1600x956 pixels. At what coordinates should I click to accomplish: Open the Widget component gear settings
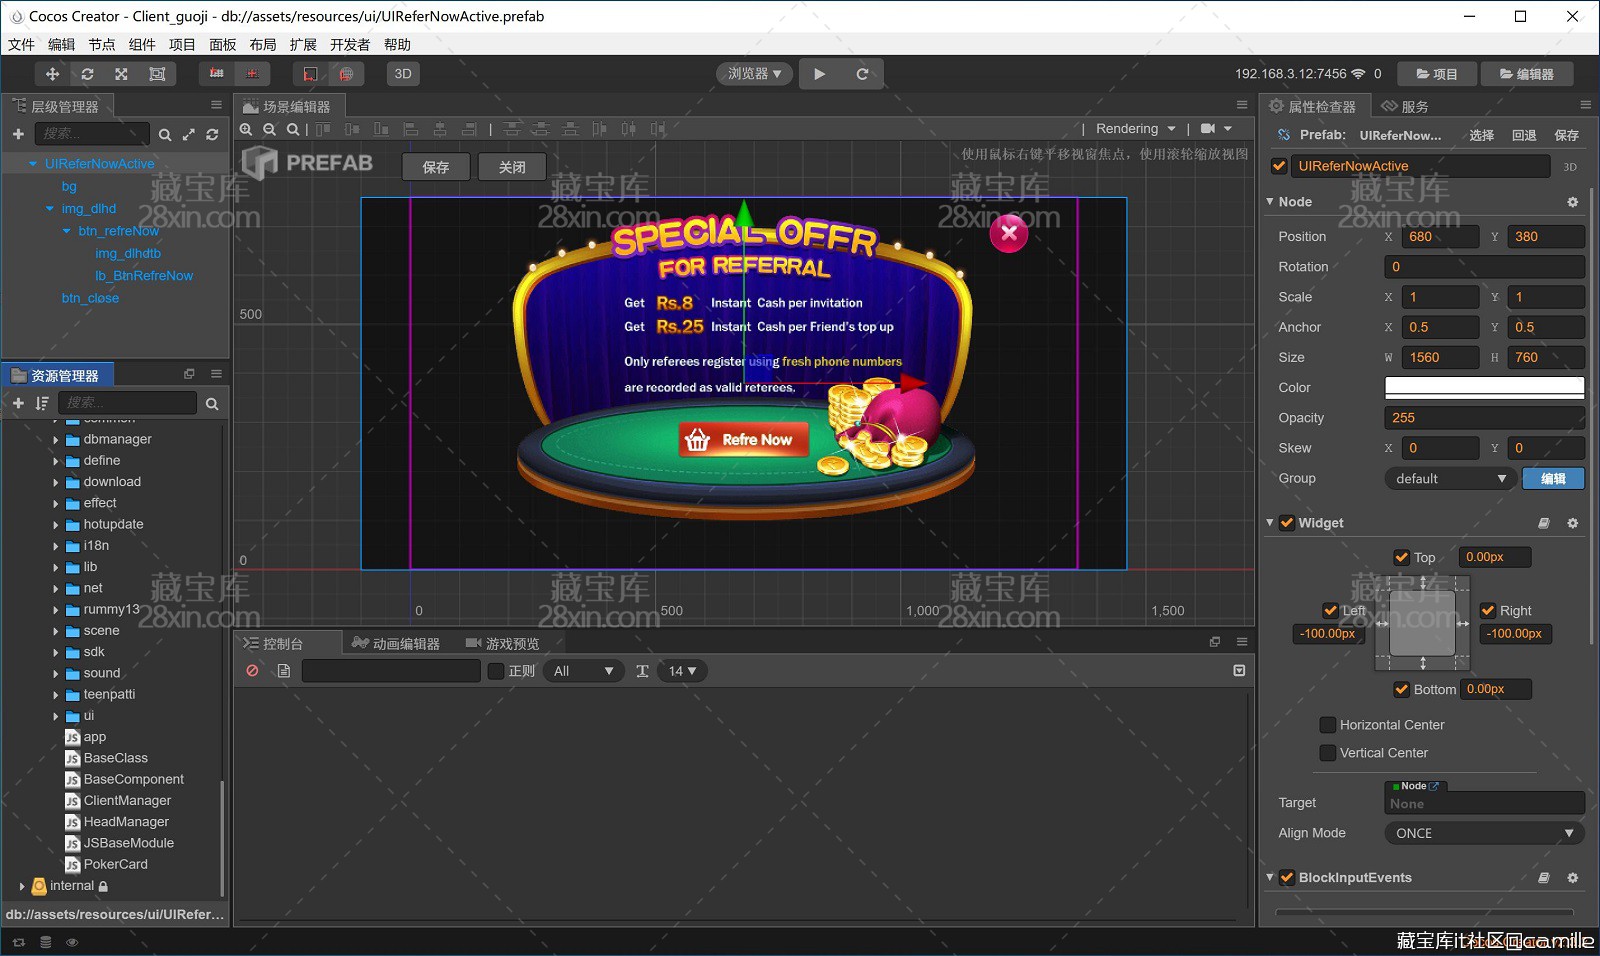click(x=1572, y=523)
